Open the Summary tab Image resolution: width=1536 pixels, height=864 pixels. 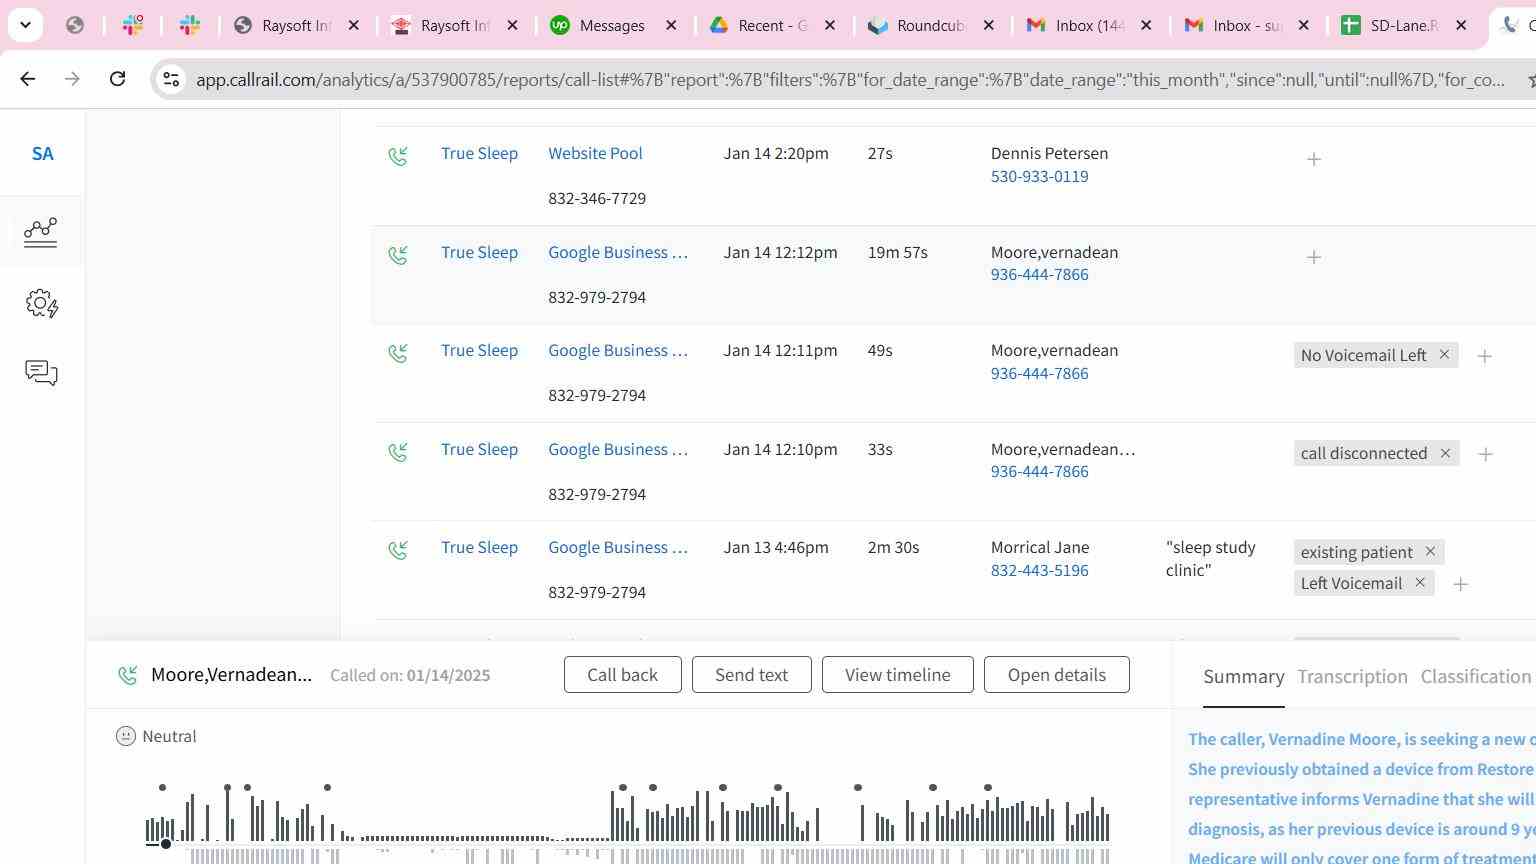[x=1244, y=677]
